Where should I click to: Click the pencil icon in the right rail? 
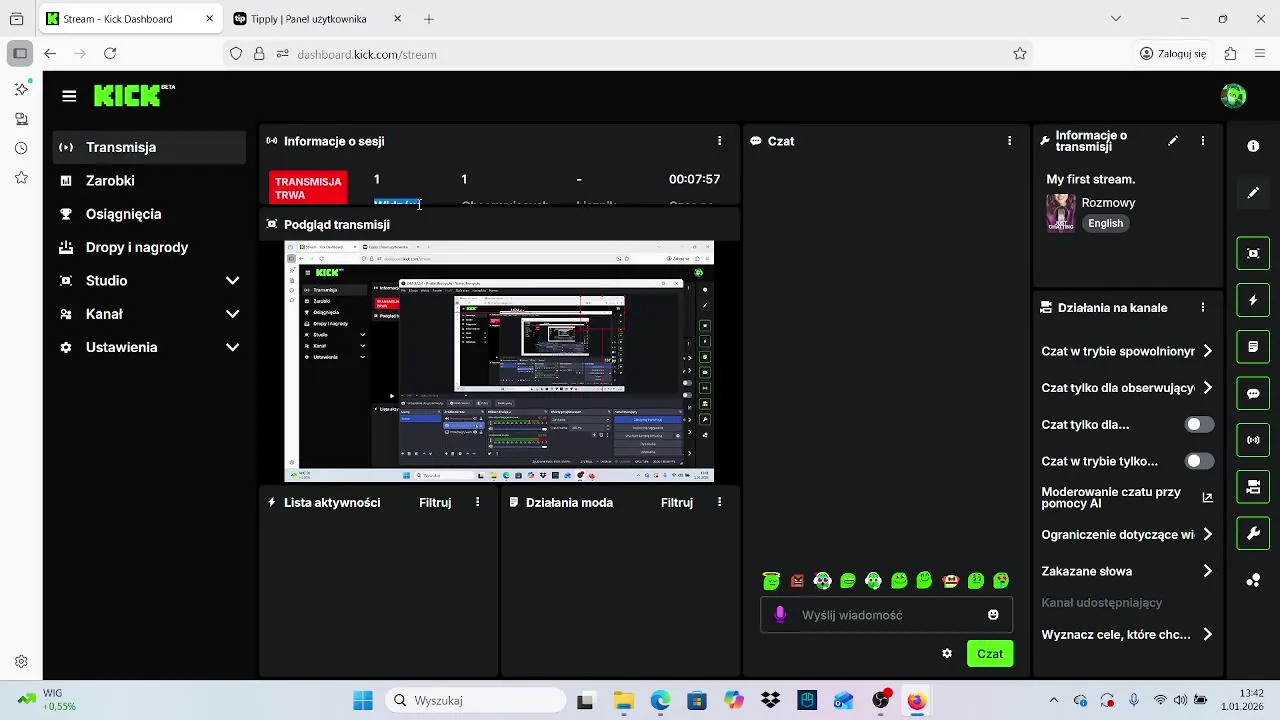coord(1253,193)
